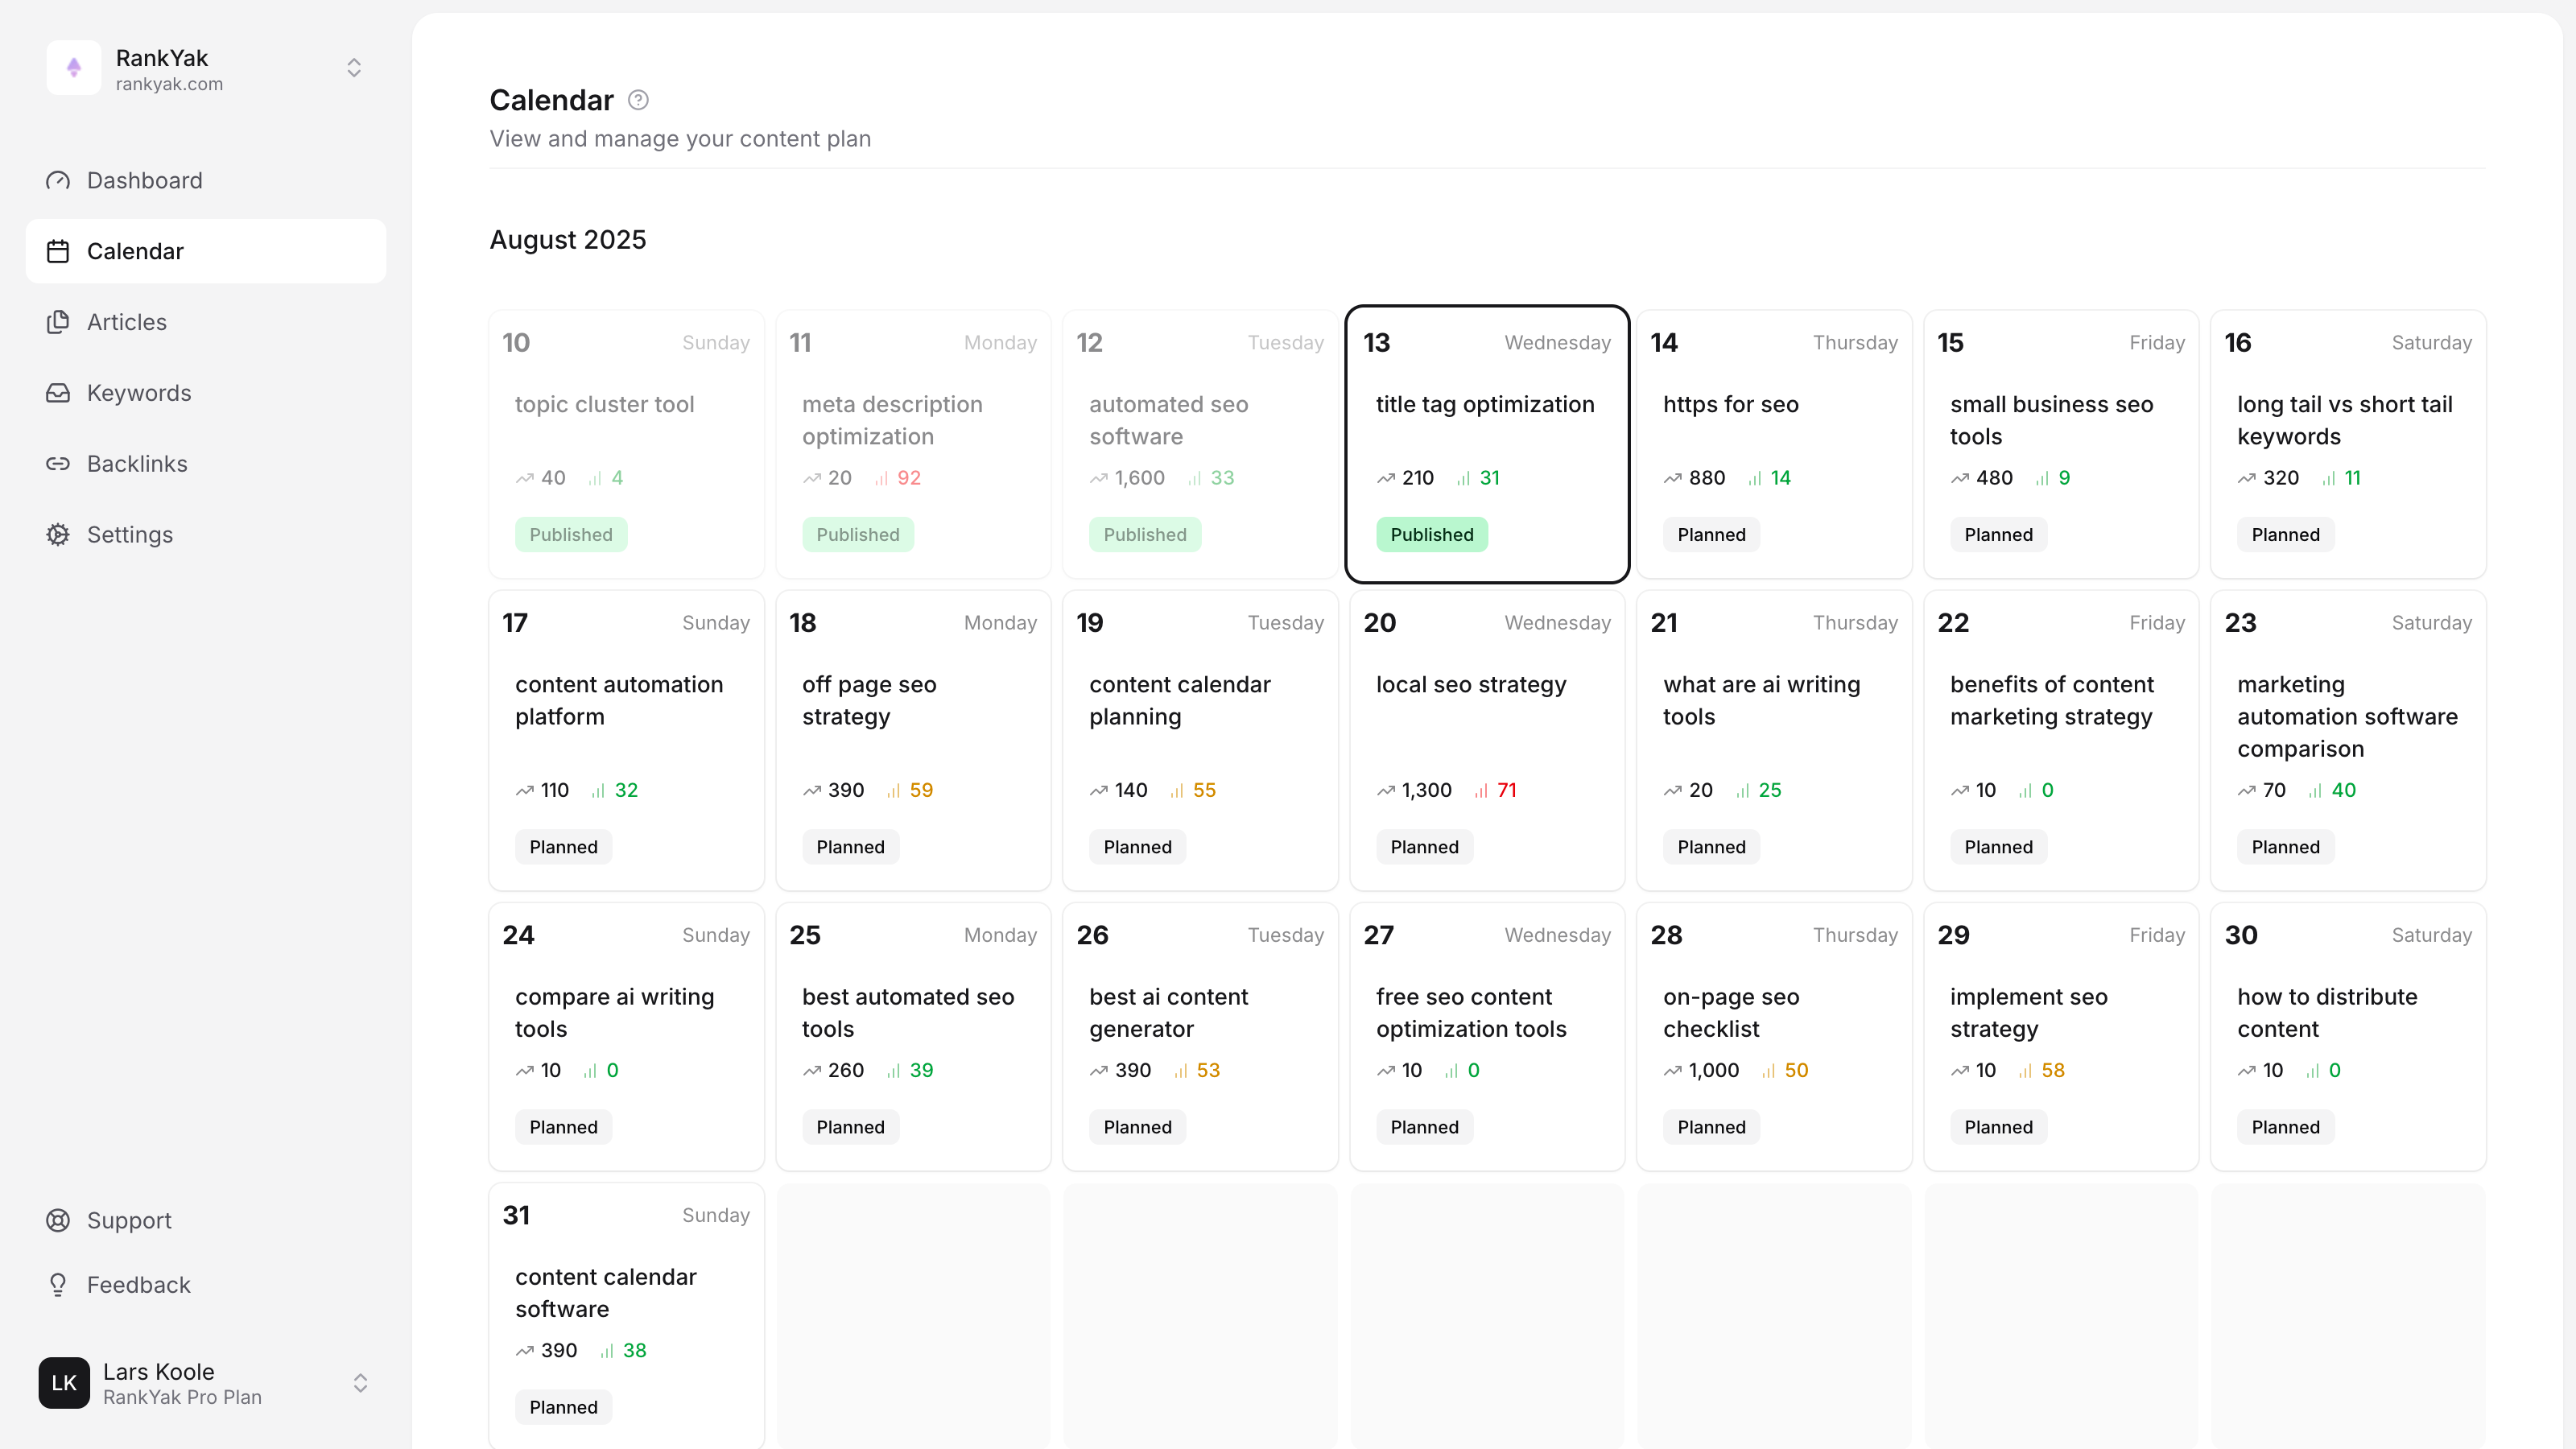Click the Settings gear icon
Image resolution: width=2576 pixels, height=1449 pixels.
tap(58, 535)
